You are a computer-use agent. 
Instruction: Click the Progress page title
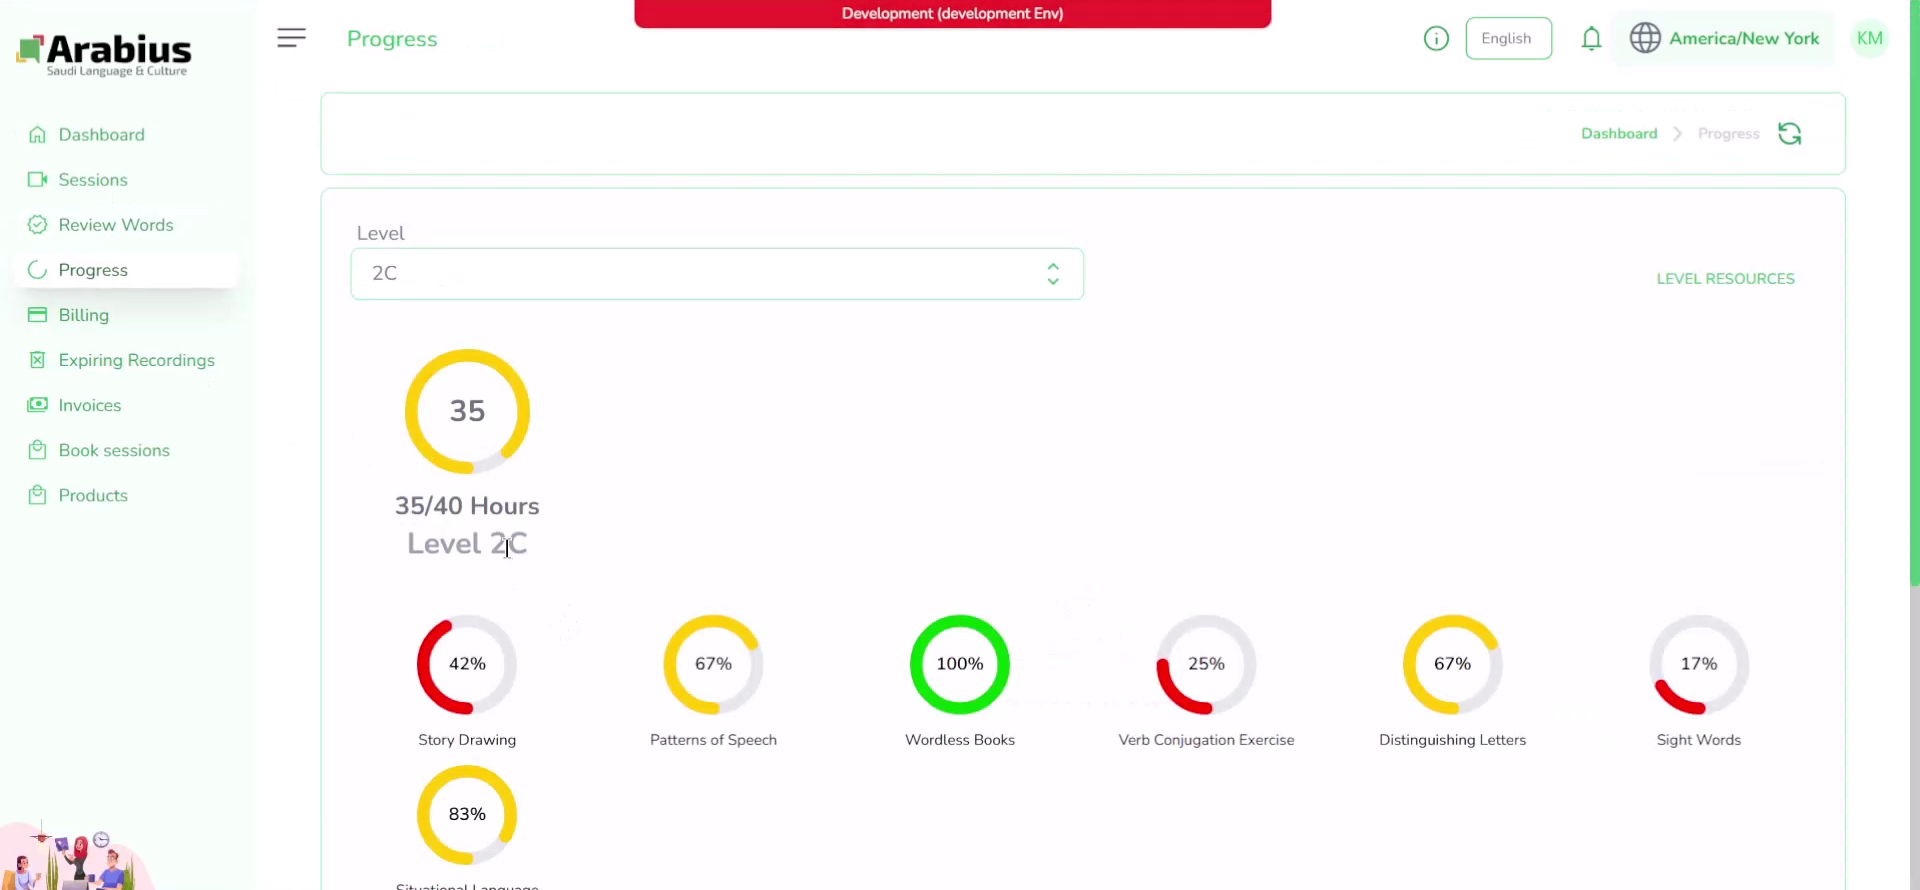(392, 39)
